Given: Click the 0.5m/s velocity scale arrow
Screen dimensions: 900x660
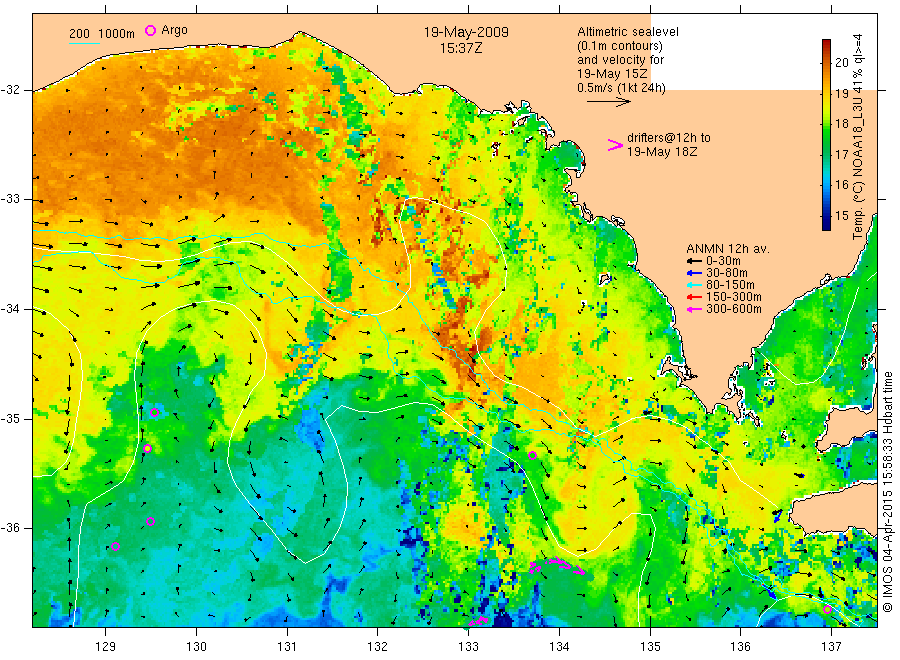Looking at the screenshot, I should 608,102.
